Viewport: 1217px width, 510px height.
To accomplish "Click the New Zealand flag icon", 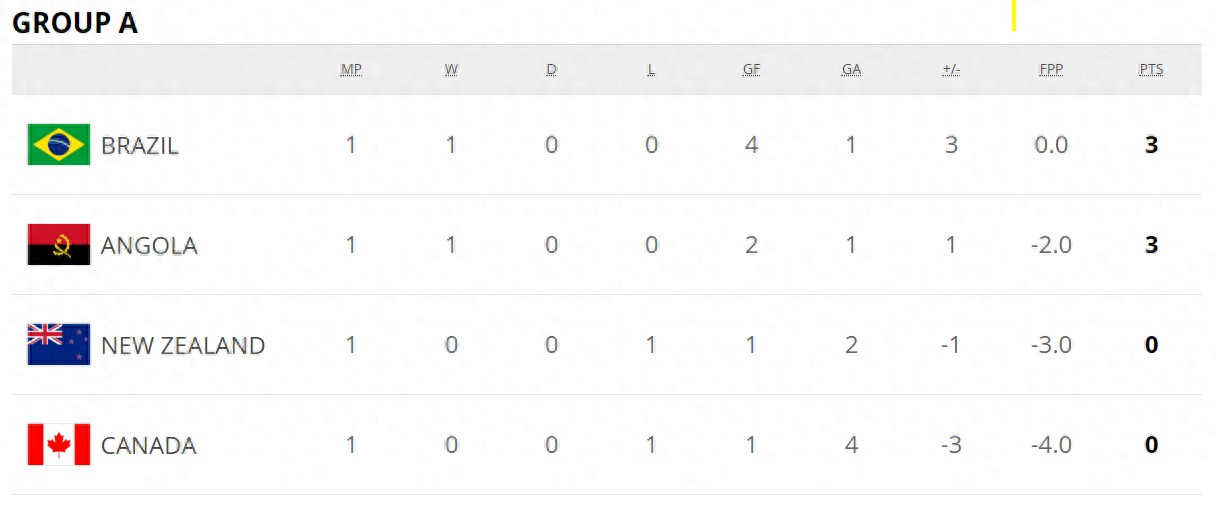I will 59,345.
